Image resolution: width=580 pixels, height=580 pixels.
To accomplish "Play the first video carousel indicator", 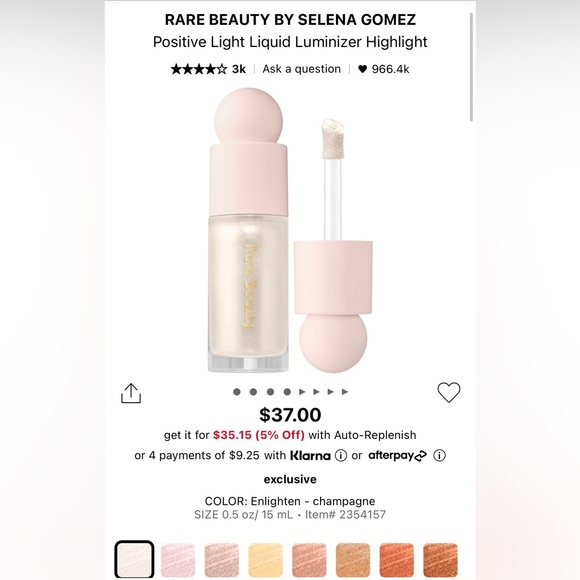I will [302, 392].
